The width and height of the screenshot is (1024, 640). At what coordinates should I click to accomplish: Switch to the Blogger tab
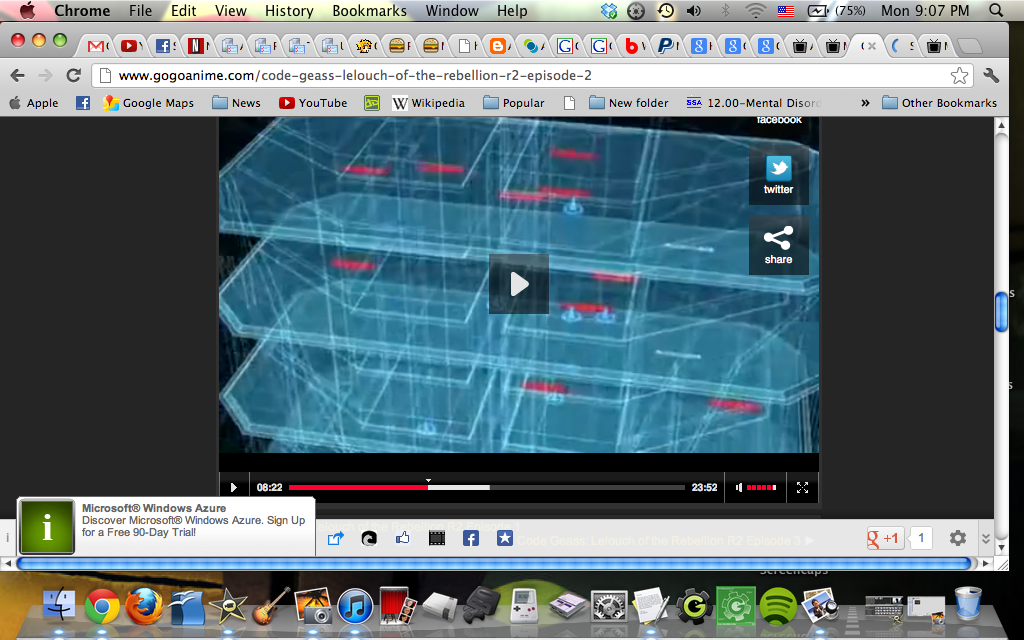[498, 46]
